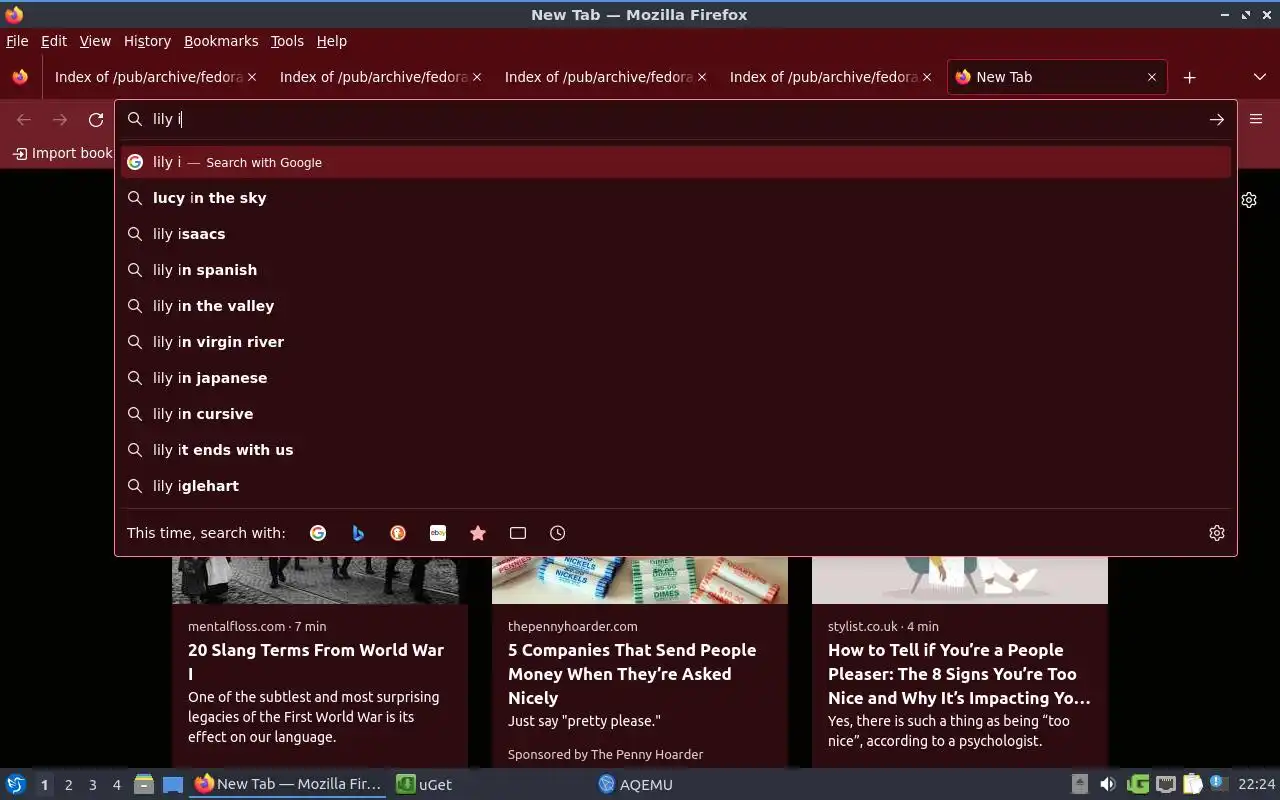Switch to AQEMU in the taskbar
1280x800 pixels.
(636, 784)
